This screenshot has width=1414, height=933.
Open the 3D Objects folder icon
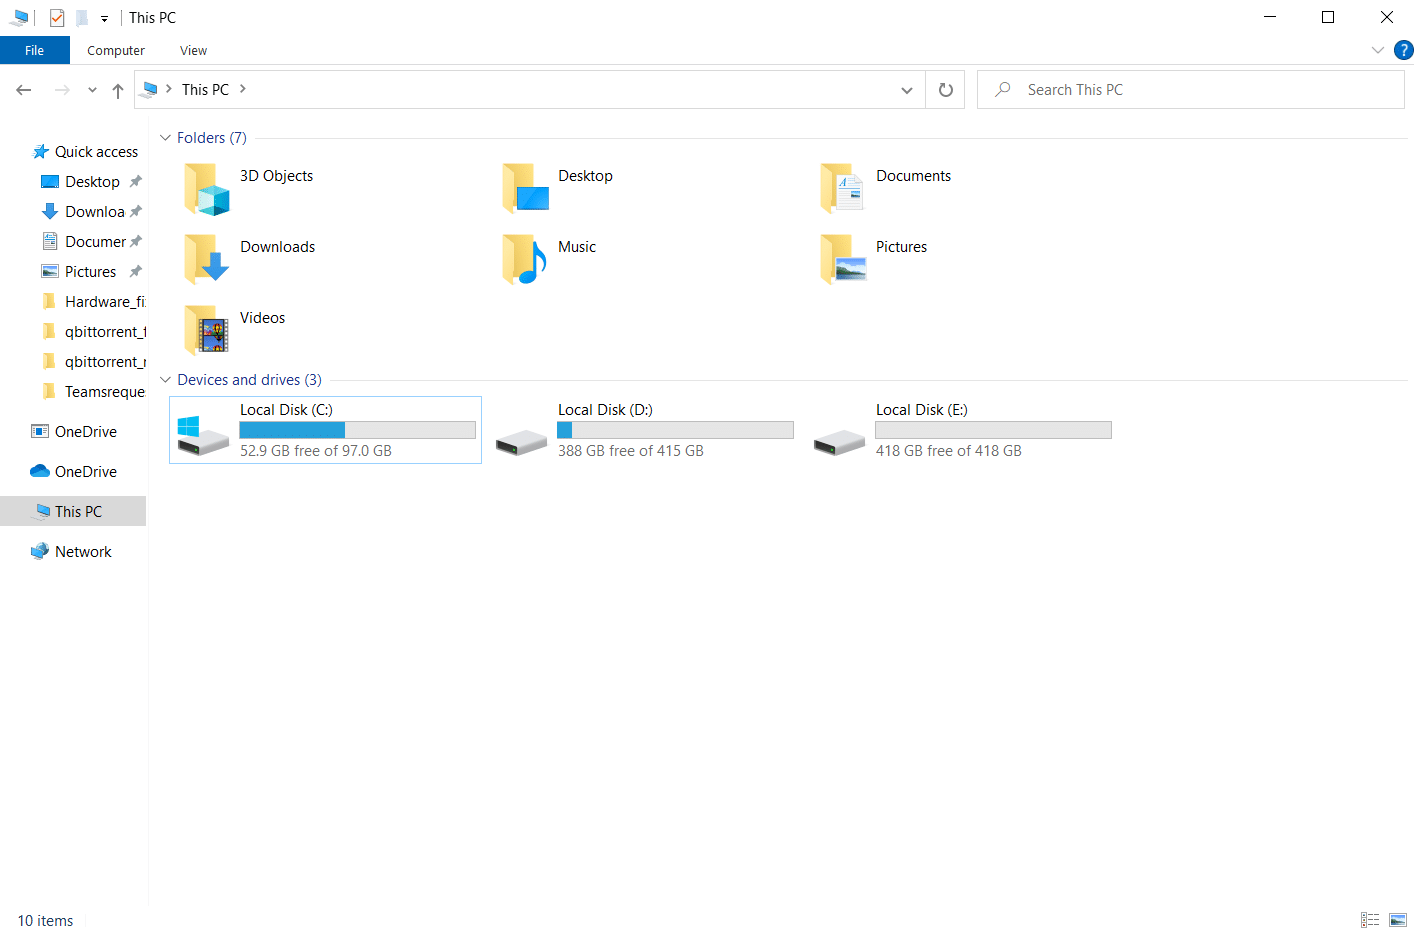(206, 189)
